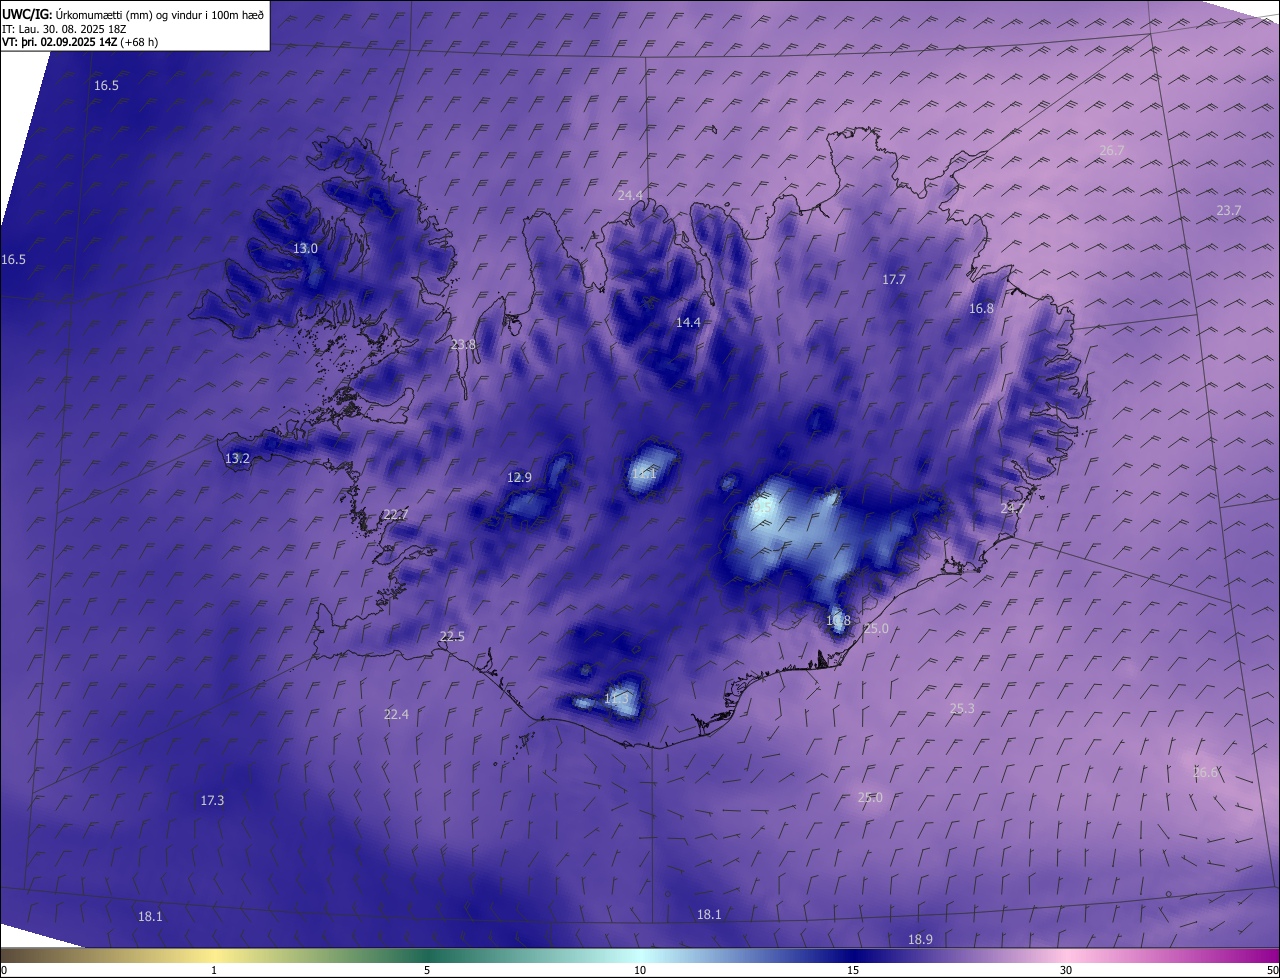Viewport: 1280px width, 978px height.
Task: Select the 24.4 value label
Action: (x=630, y=195)
